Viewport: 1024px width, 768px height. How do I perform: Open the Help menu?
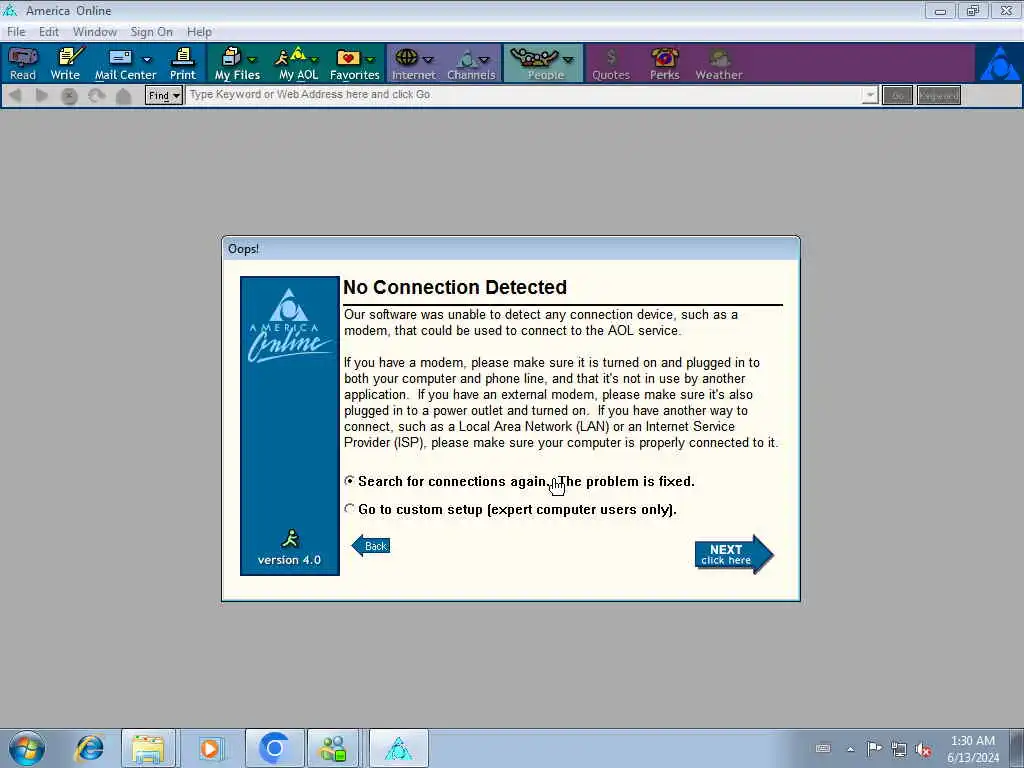(199, 32)
